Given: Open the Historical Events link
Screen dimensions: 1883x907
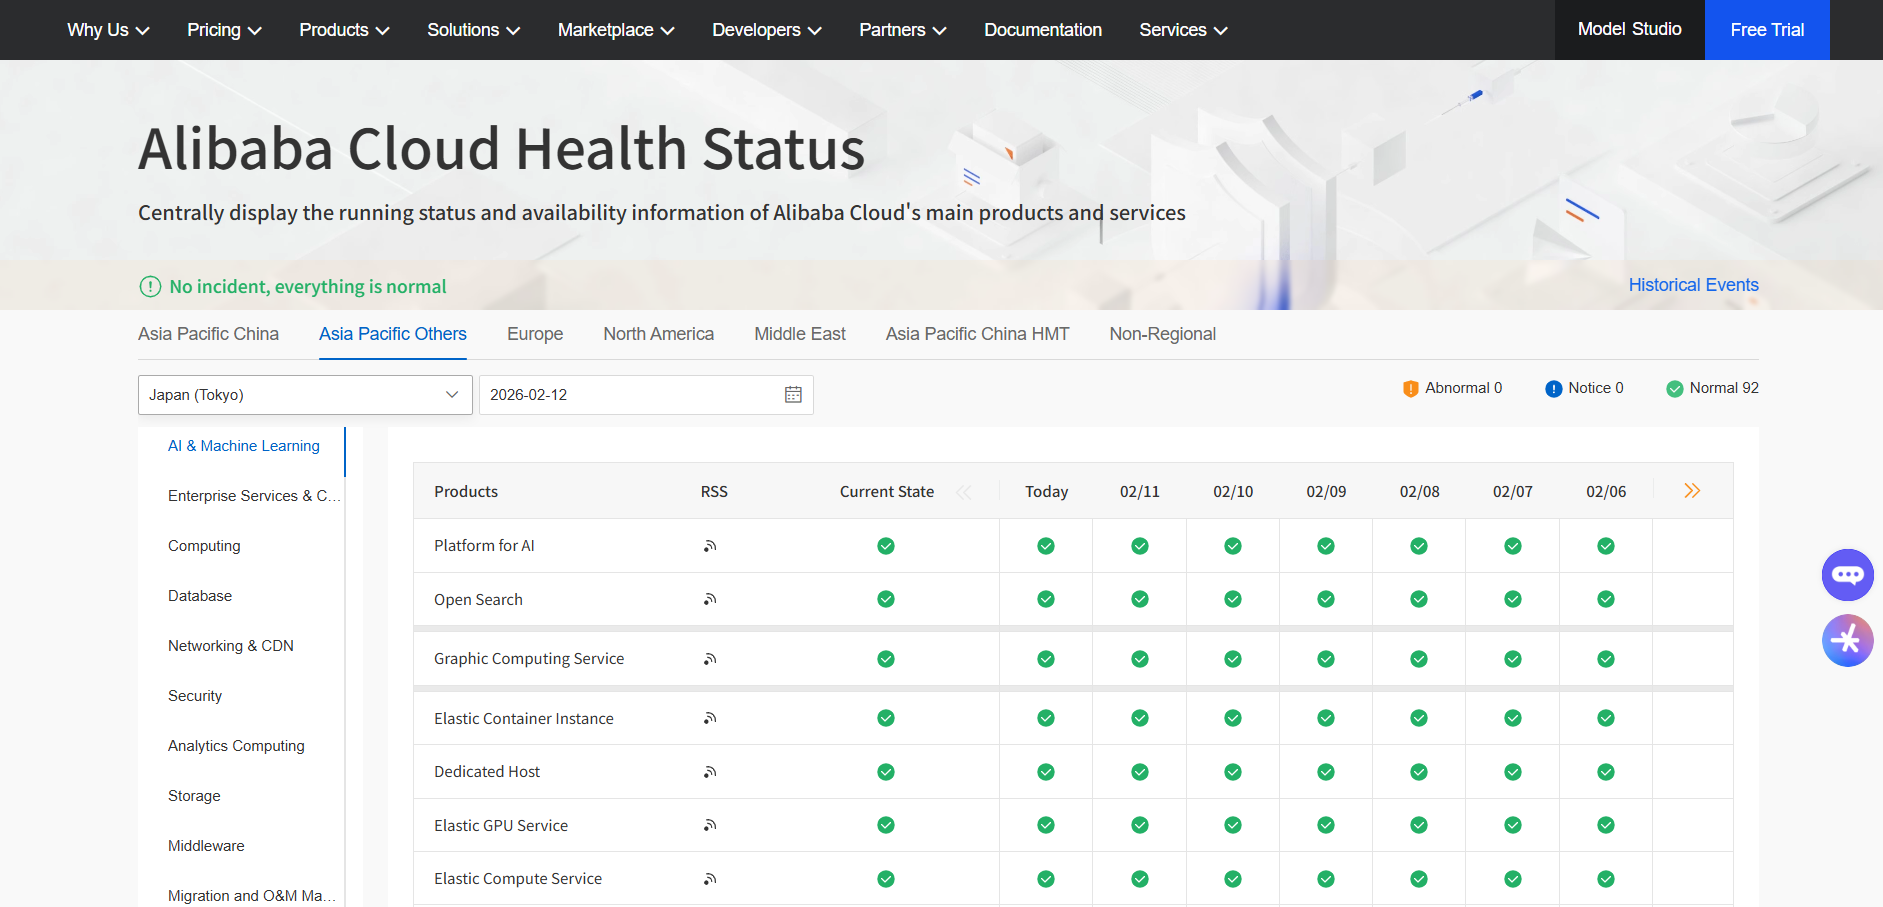Looking at the screenshot, I should 1693,284.
